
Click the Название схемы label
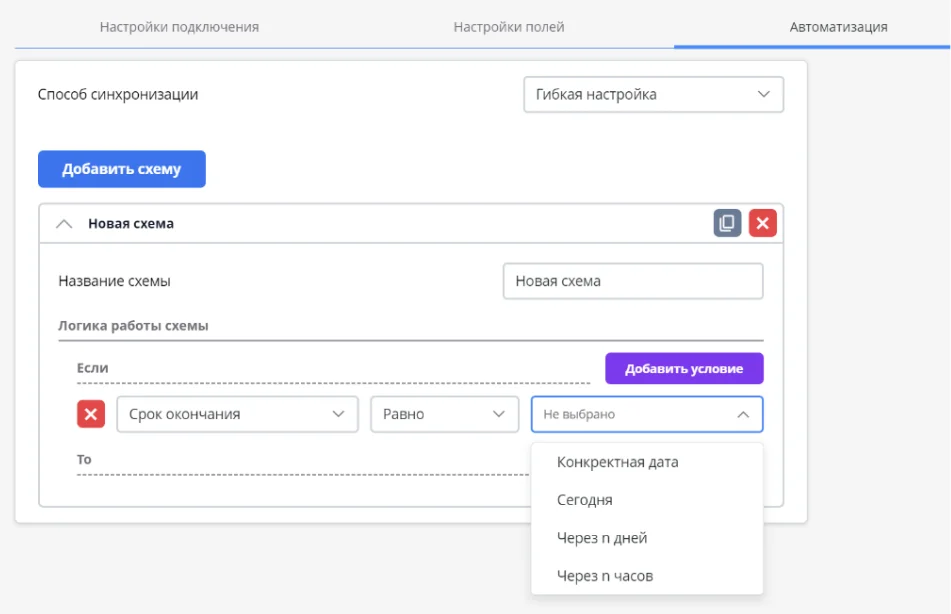(114, 281)
